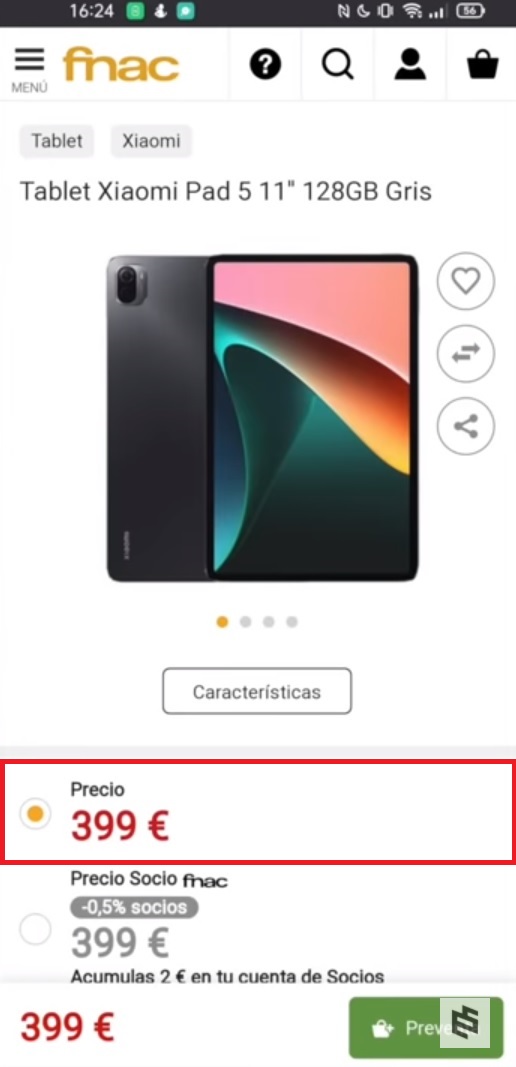This screenshot has height=1067, width=516.
Task: Open the help question mark icon
Action: pyautogui.click(x=265, y=65)
